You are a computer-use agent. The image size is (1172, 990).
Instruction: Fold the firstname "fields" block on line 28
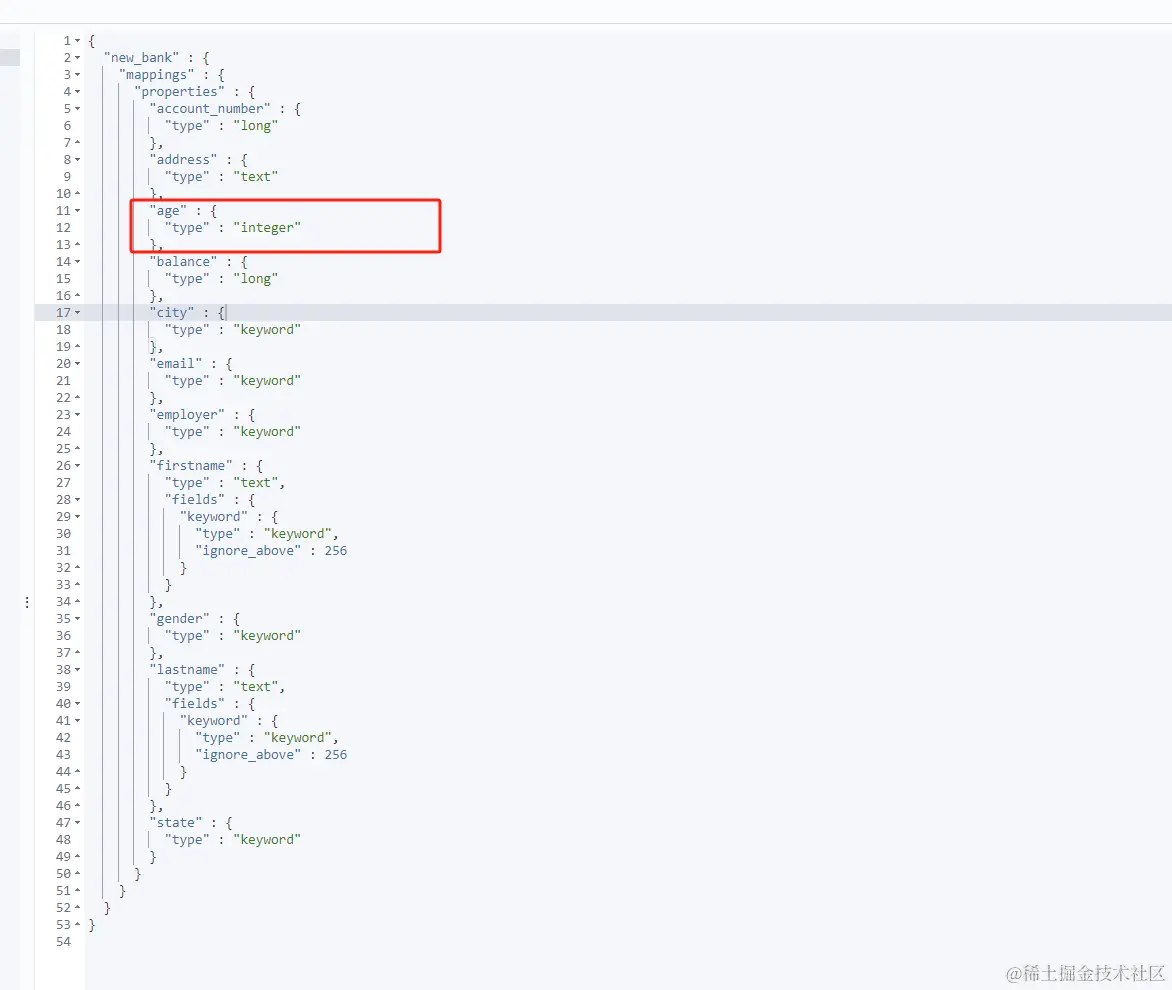point(78,500)
